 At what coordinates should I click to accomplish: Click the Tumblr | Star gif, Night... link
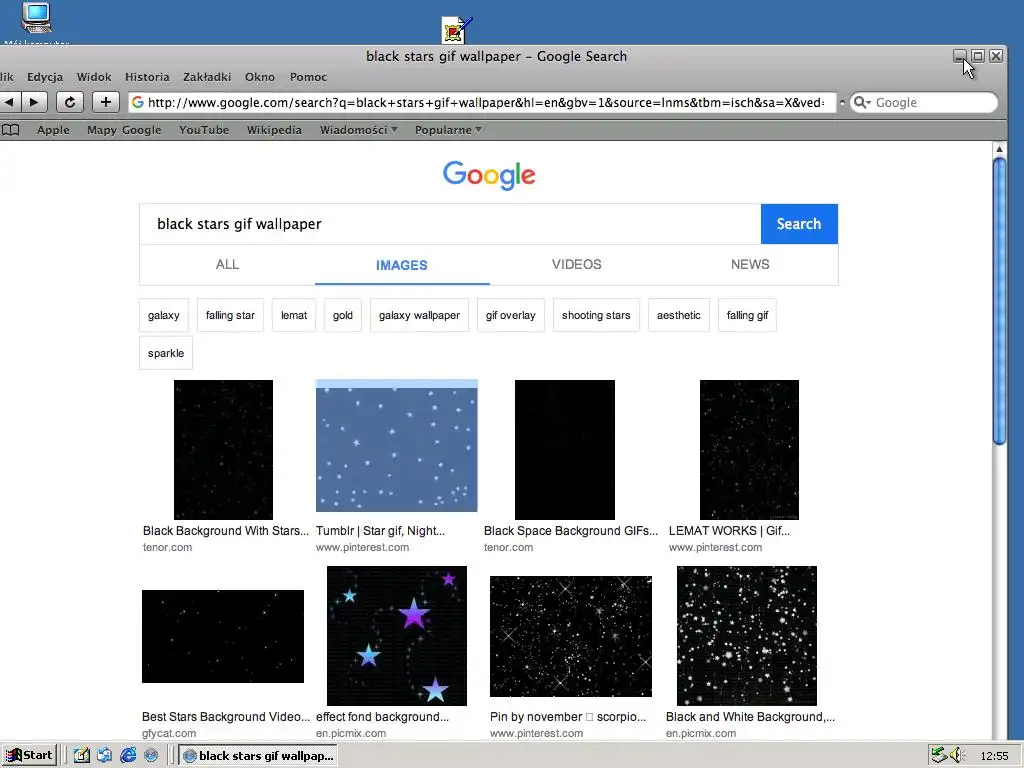coord(380,531)
